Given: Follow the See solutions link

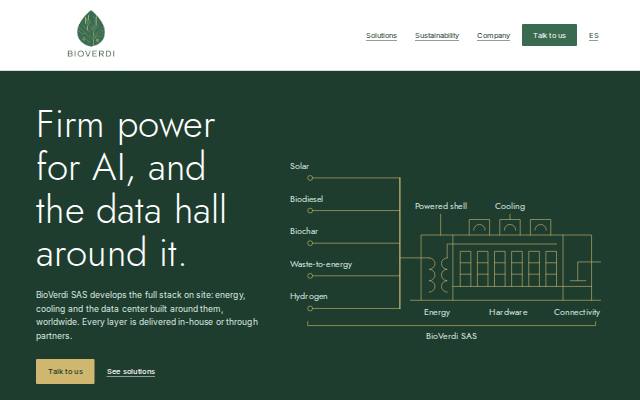Looking at the screenshot, I should 131,372.
